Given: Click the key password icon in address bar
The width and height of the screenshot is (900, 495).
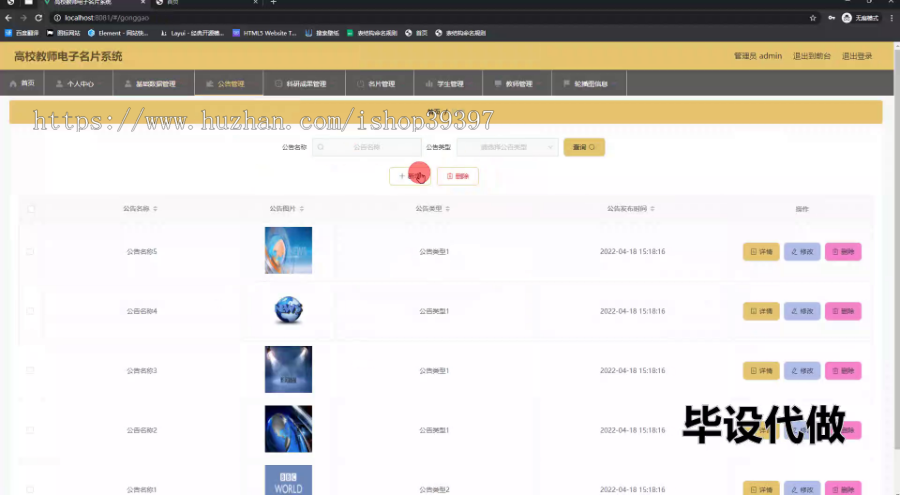Looking at the screenshot, I should 831,18.
